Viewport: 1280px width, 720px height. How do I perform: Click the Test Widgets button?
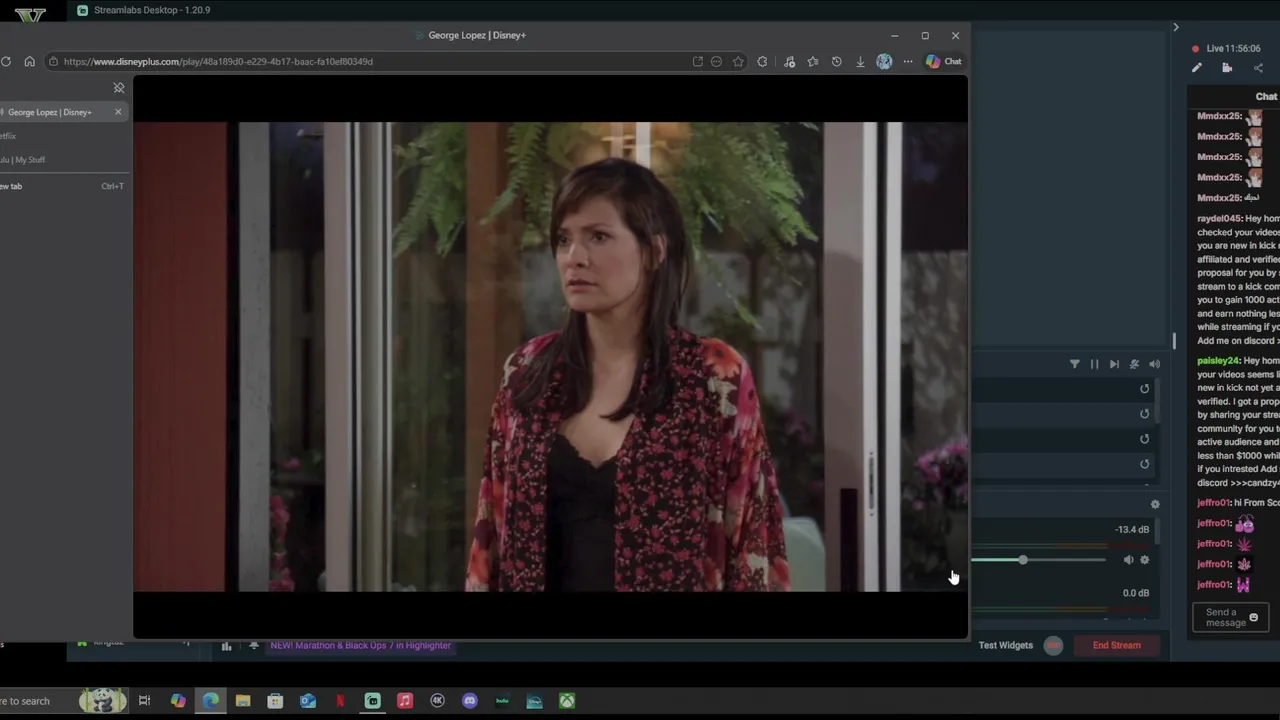(1006, 645)
